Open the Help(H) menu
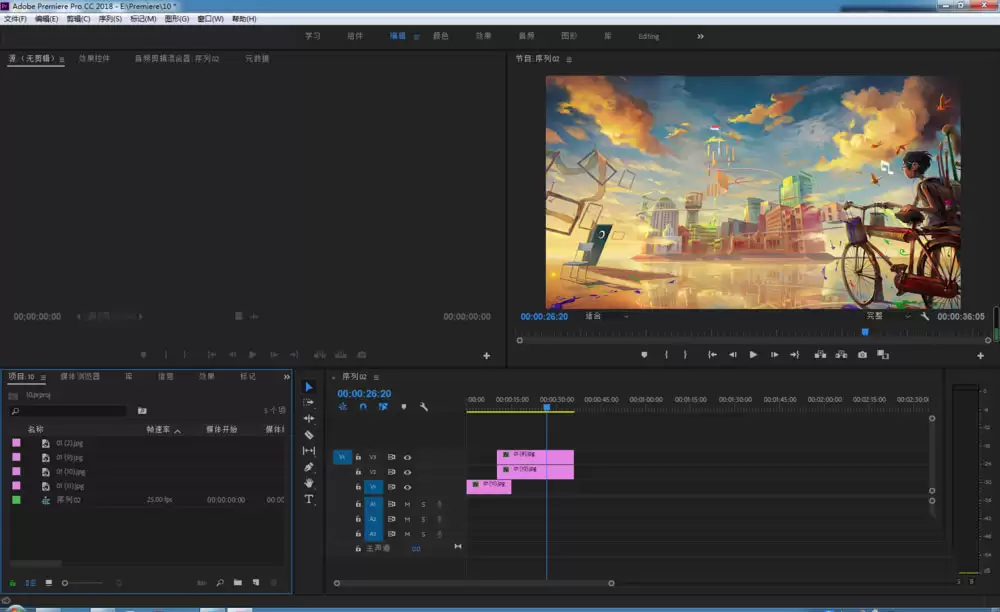Viewport: 1000px width, 612px height. coord(244,19)
